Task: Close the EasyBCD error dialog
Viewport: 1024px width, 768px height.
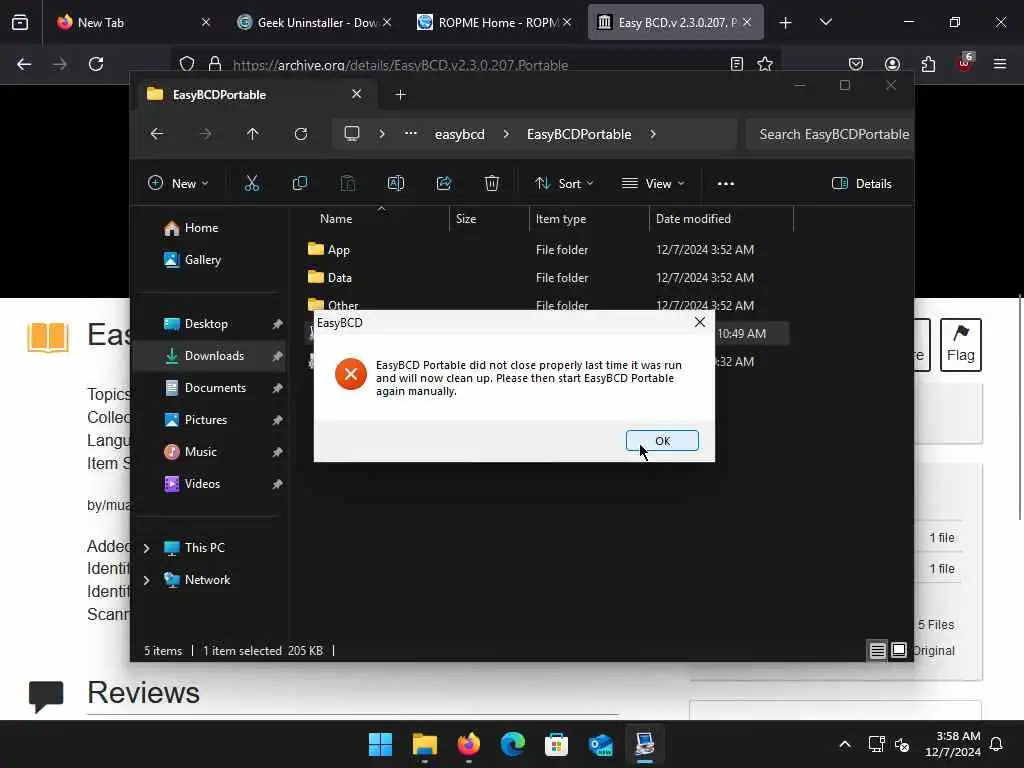Action: tap(699, 323)
